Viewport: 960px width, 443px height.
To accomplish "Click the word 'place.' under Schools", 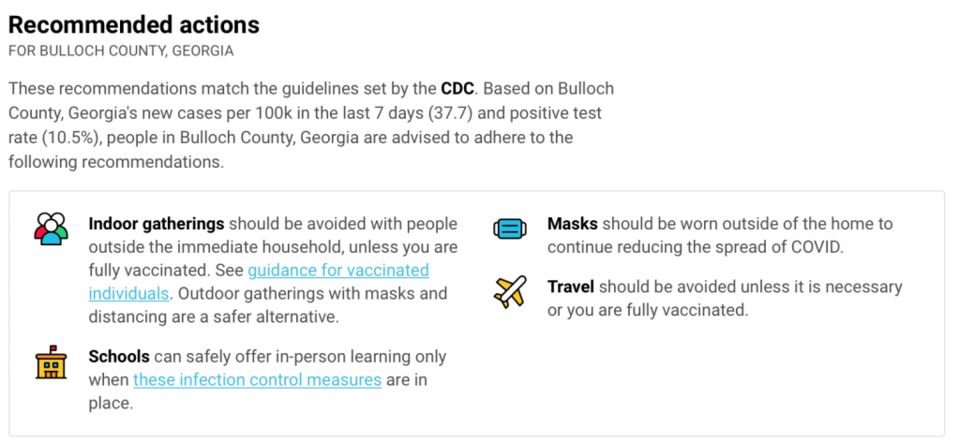I will [x=111, y=404].
